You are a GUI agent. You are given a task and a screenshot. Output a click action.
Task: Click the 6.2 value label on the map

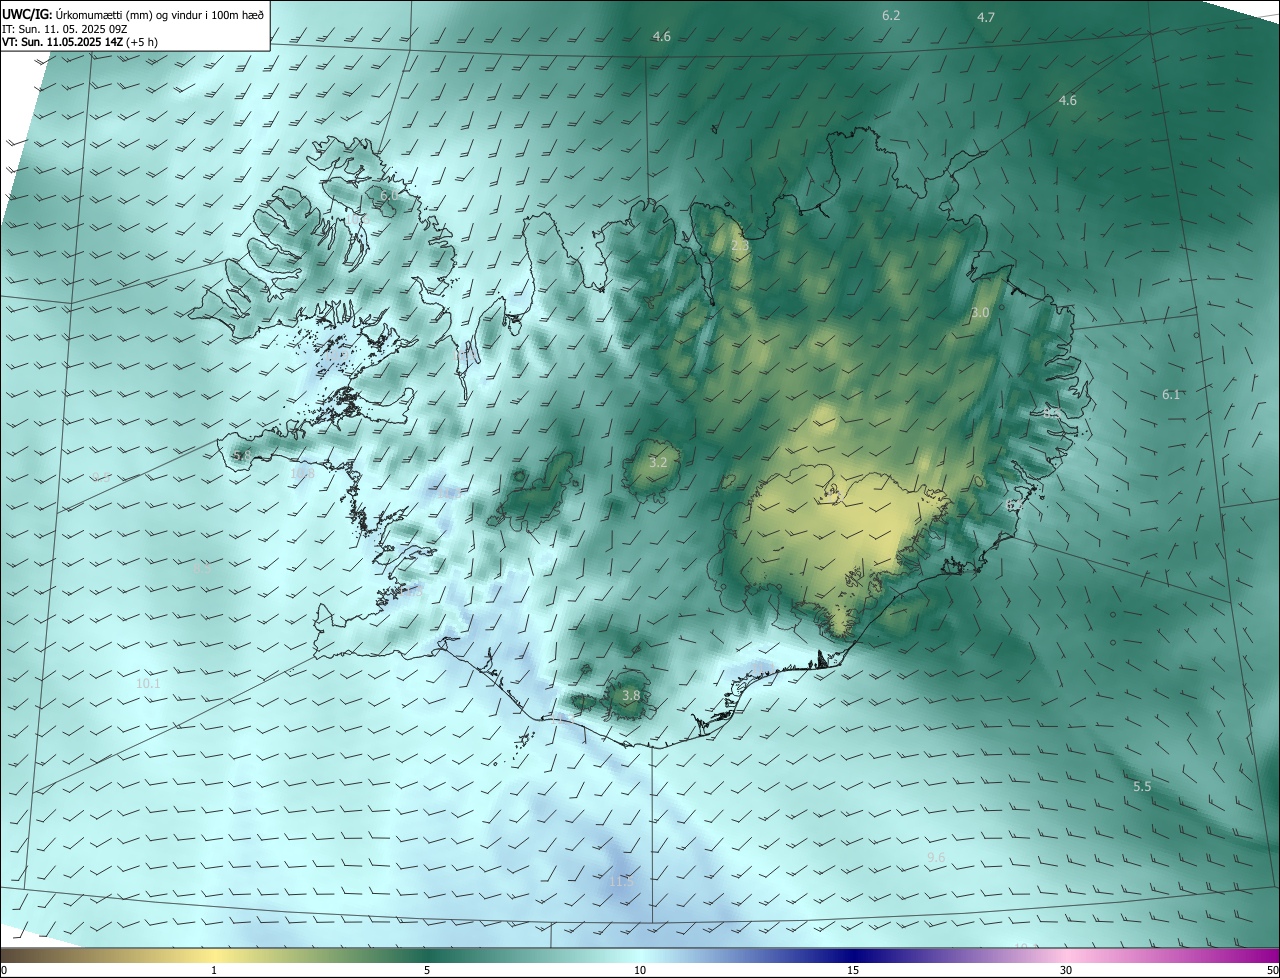pos(891,15)
